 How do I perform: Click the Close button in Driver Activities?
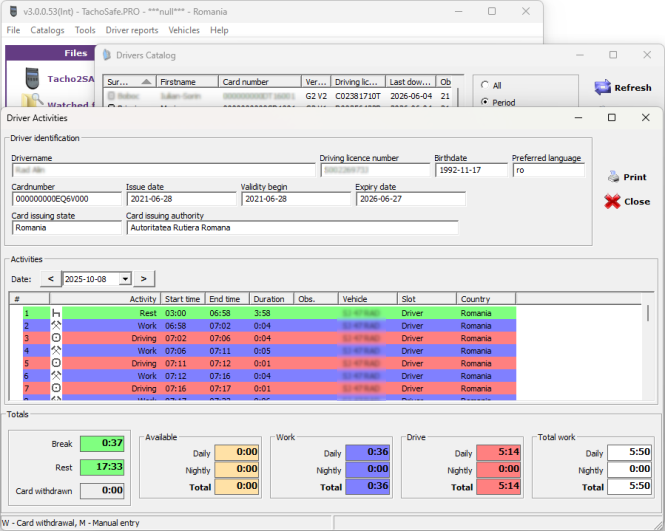coord(627,201)
